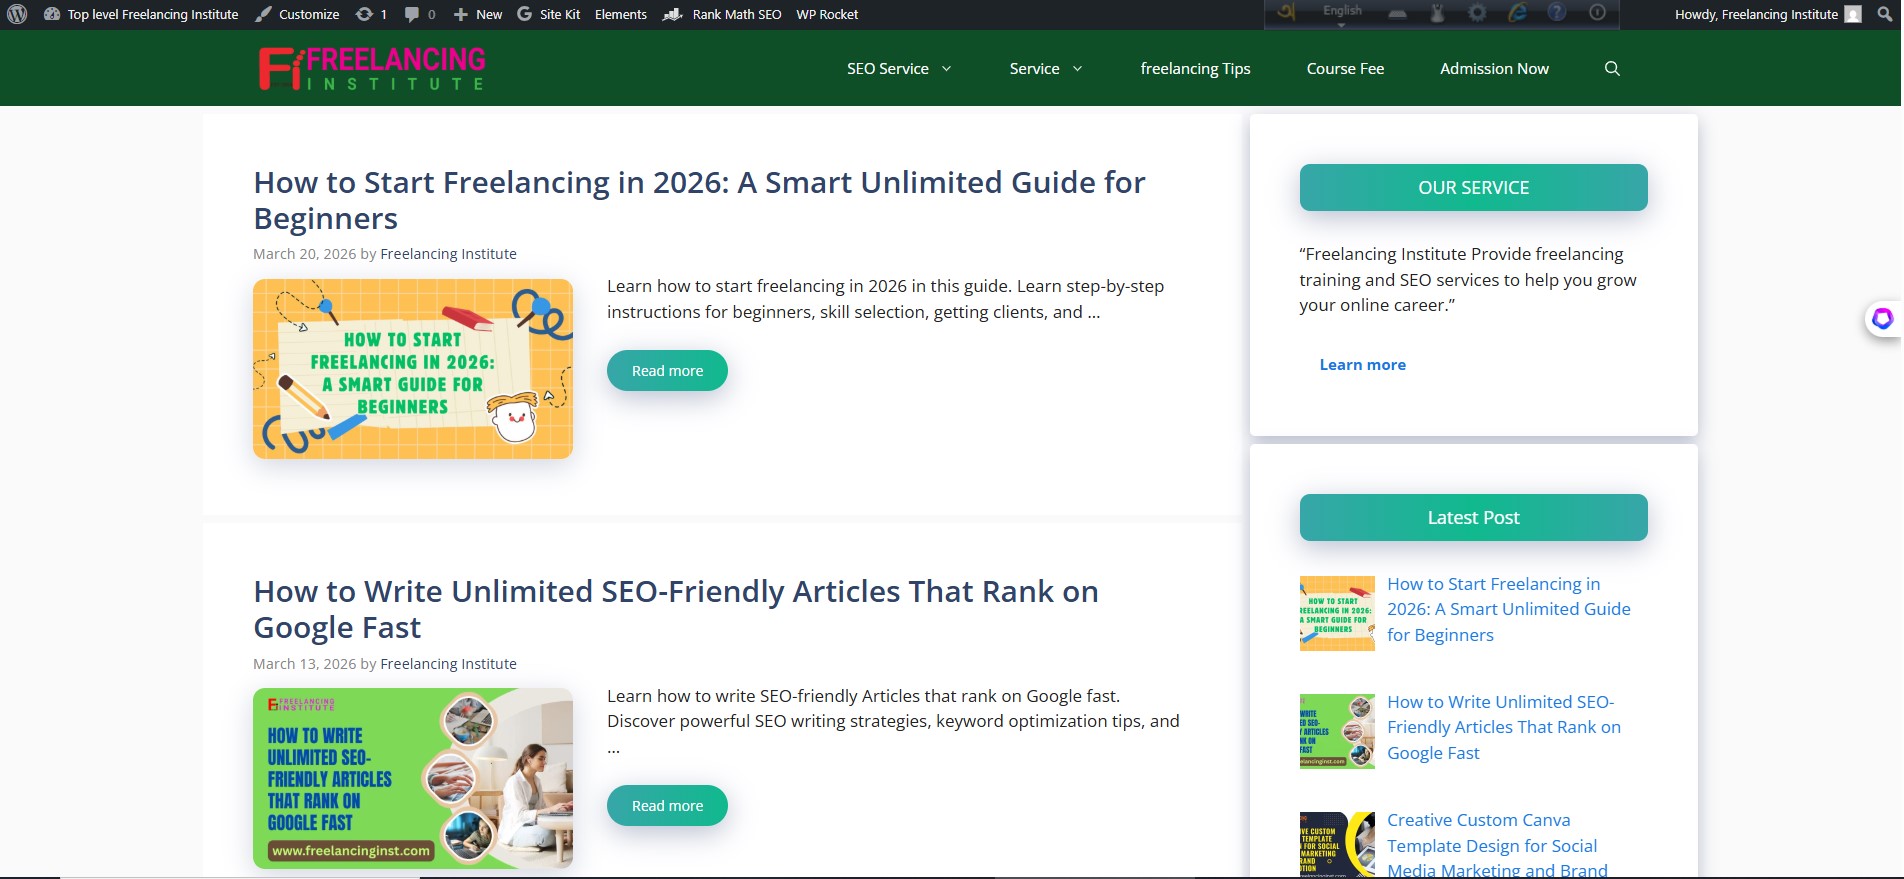Click Top level Freelancing Institute site name
Screen dimensions: 1904x879
click(x=153, y=14)
